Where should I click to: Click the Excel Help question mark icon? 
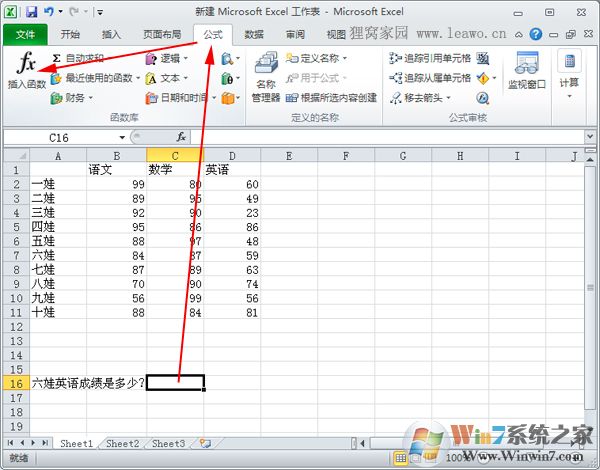tap(536, 34)
